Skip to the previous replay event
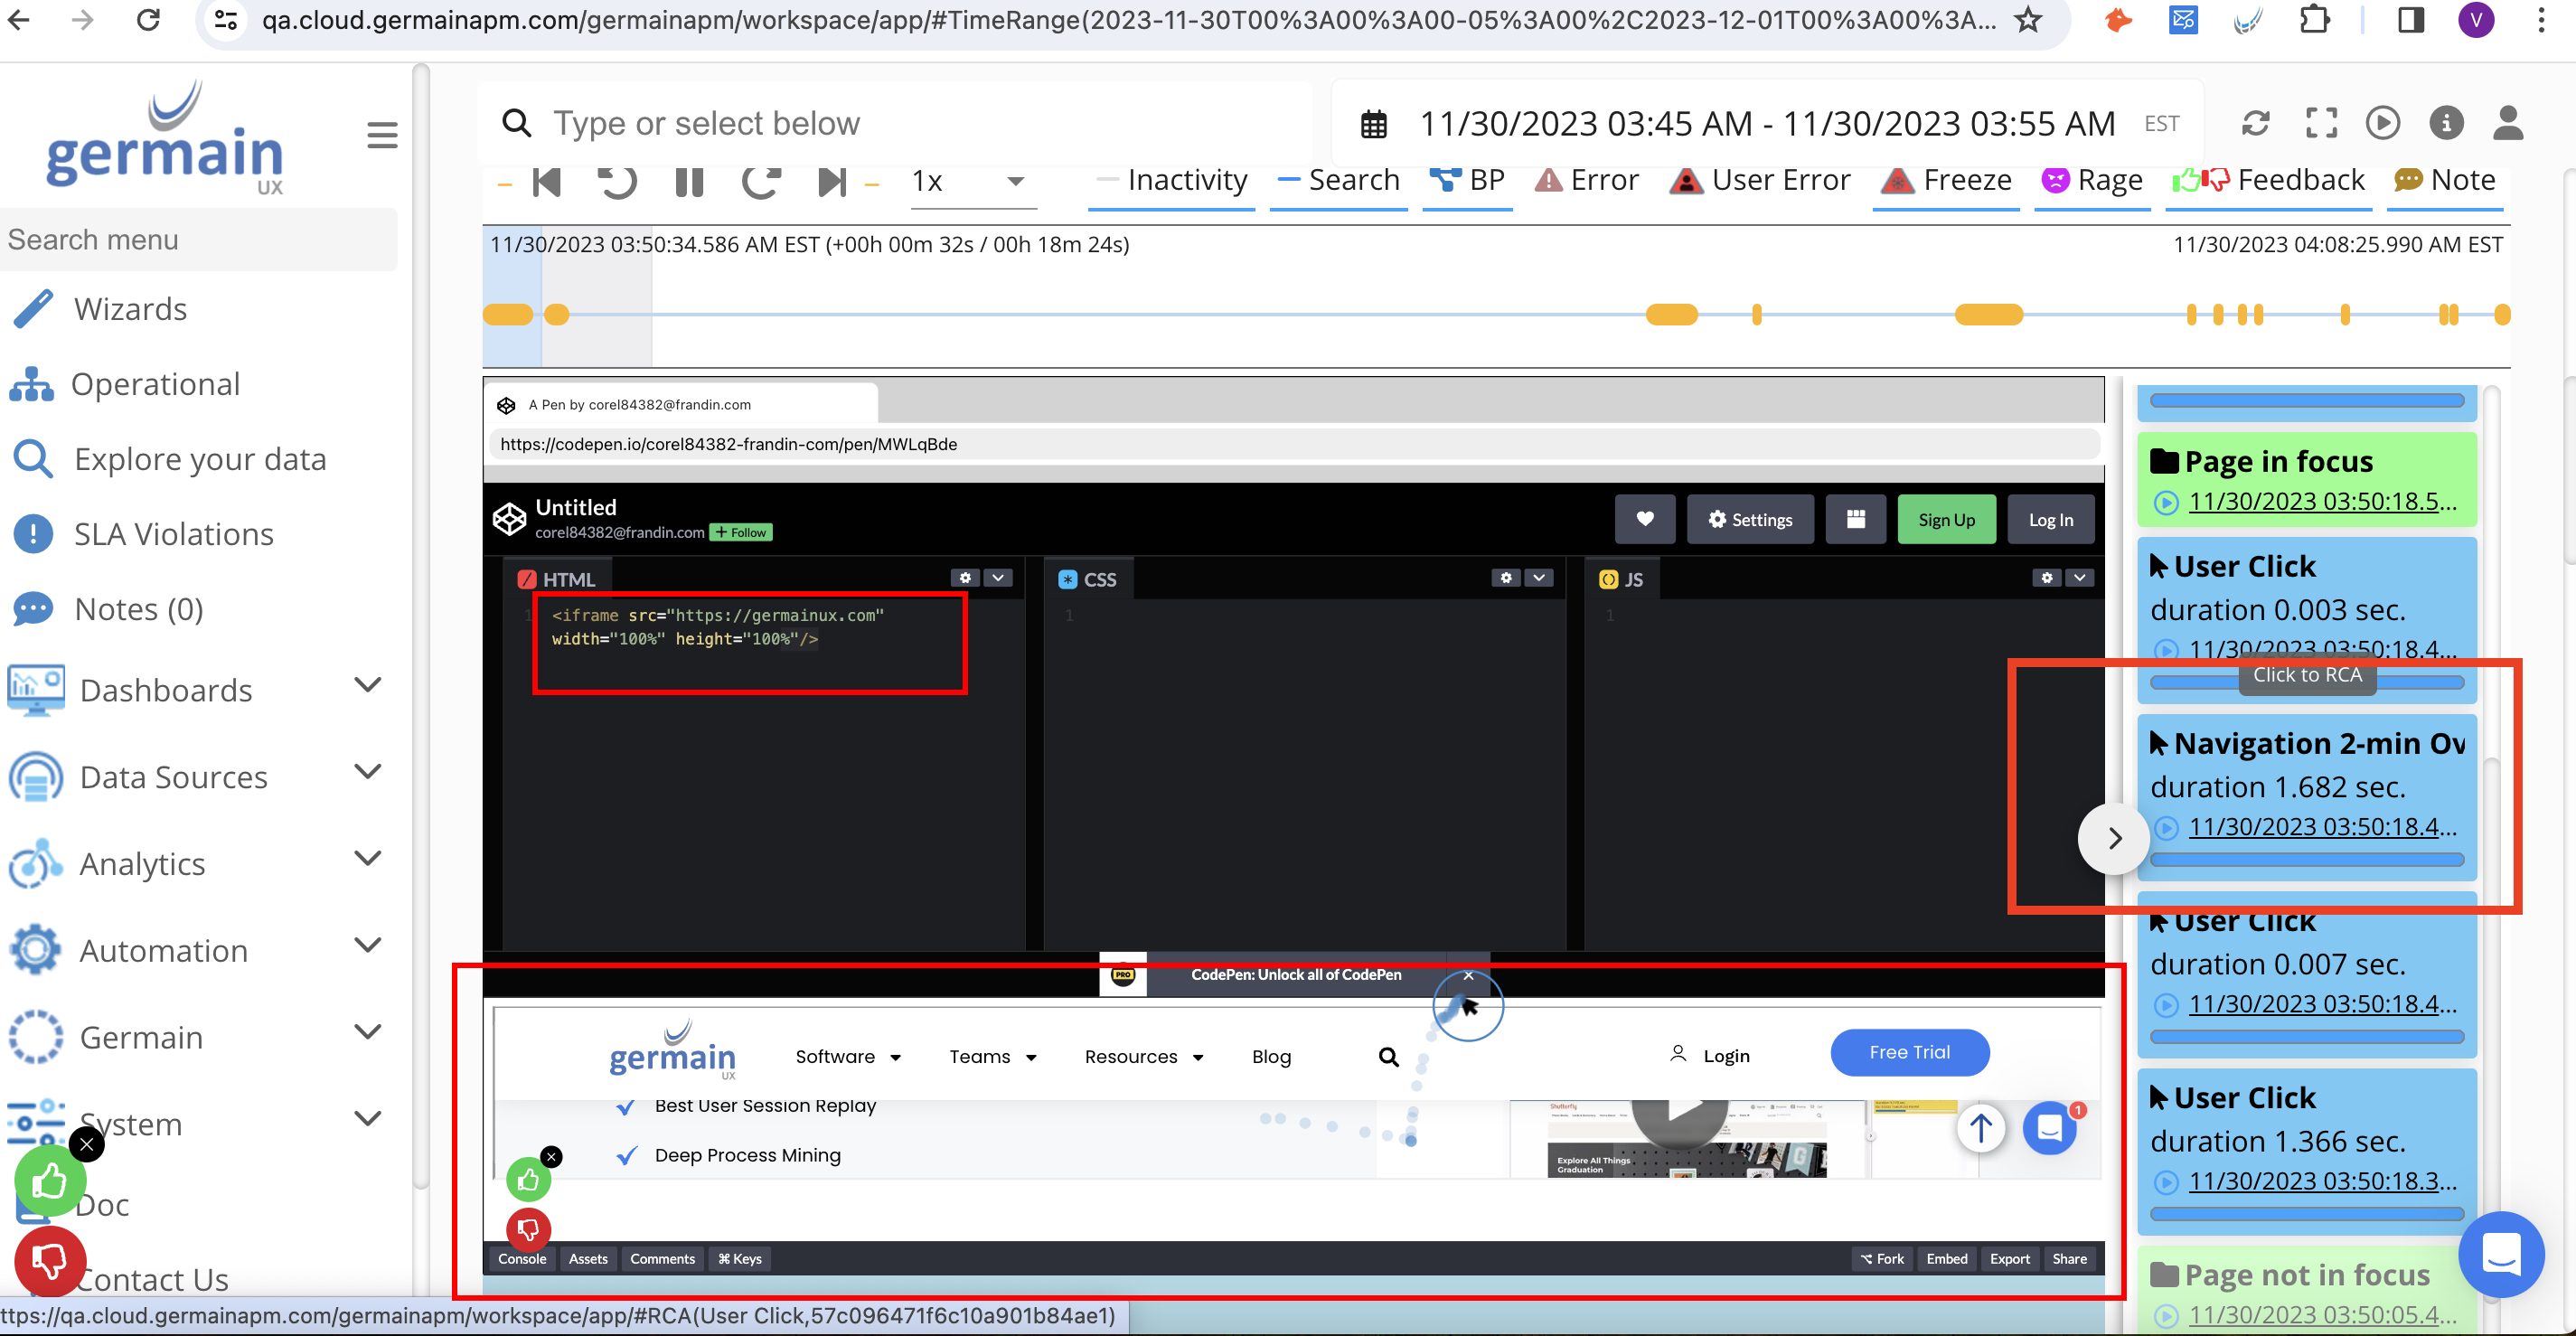This screenshot has width=2576, height=1336. [547, 182]
